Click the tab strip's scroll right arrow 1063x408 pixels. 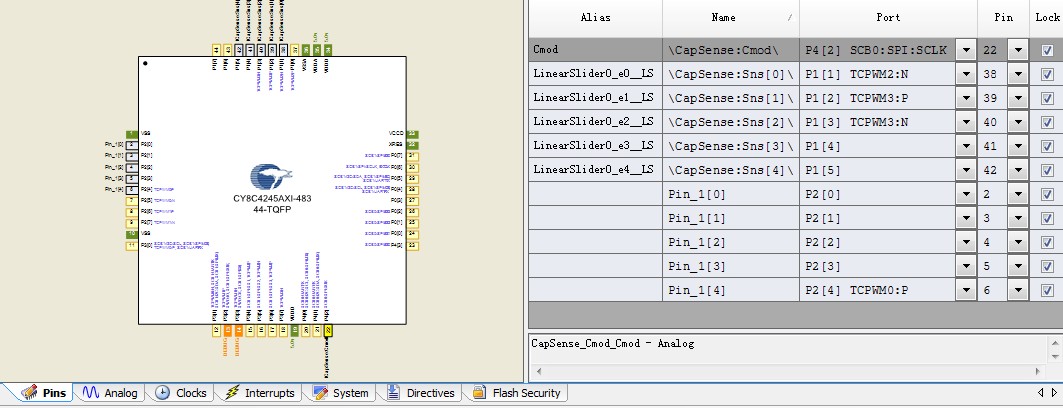pyautogui.click(x=1053, y=392)
